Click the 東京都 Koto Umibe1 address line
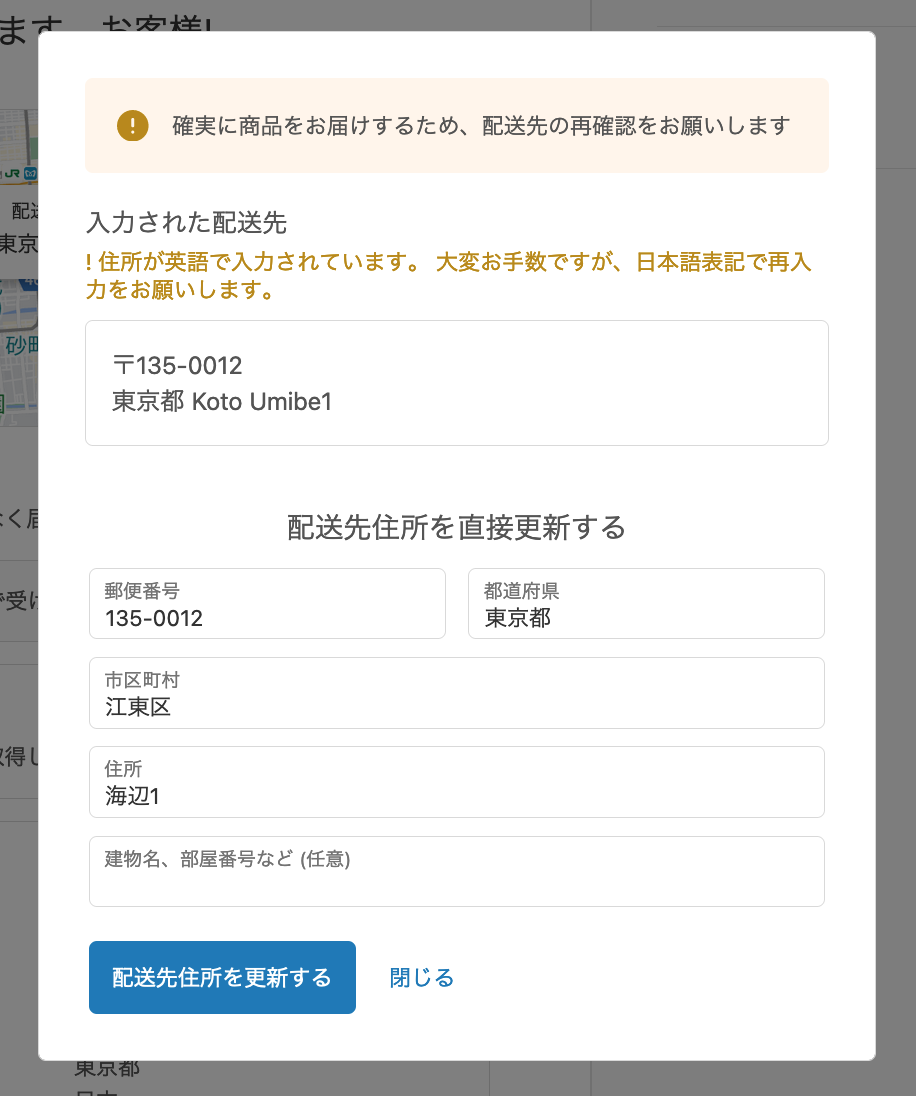The image size is (916, 1096). [x=222, y=402]
